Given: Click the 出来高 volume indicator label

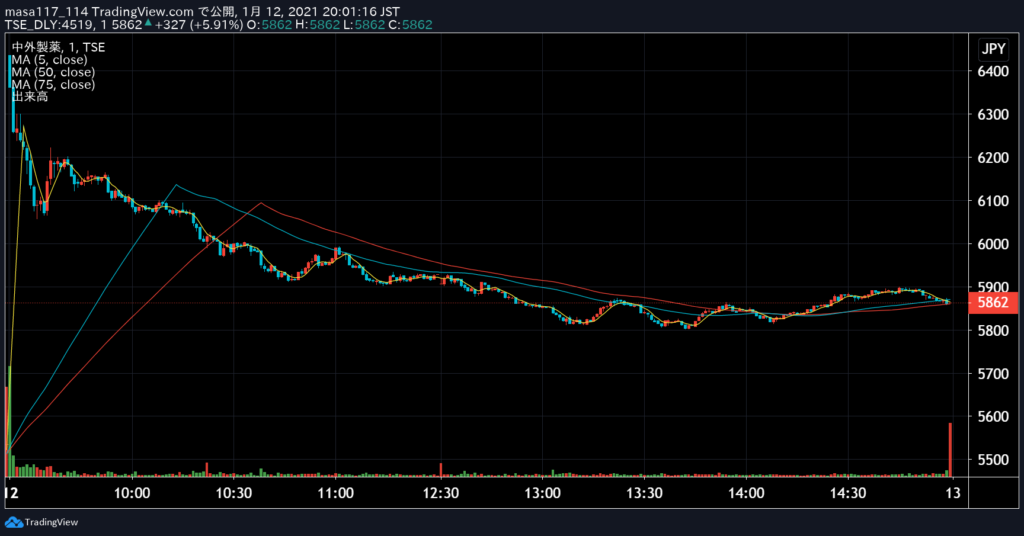Looking at the screenshot, I should [29, 97].
